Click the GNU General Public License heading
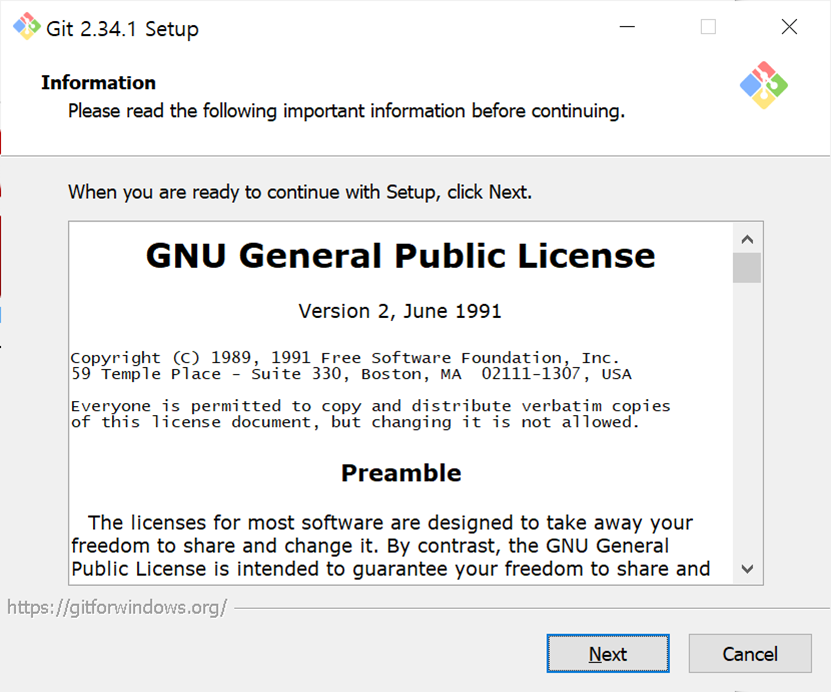Viewport: 831px width, 692px height. click(x=401, y=256)
